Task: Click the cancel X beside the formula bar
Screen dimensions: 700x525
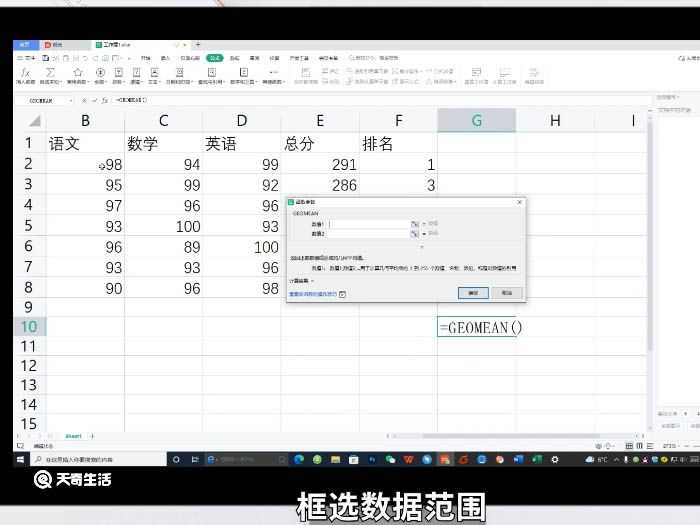Action: (x=84, y=100)
